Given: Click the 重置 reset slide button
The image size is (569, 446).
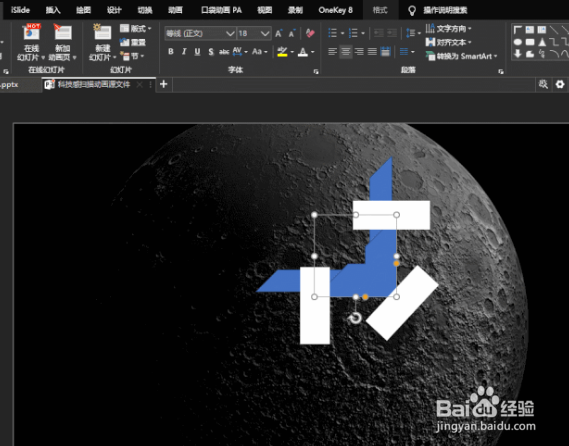Looking at the screenshot, I should 133,42.
